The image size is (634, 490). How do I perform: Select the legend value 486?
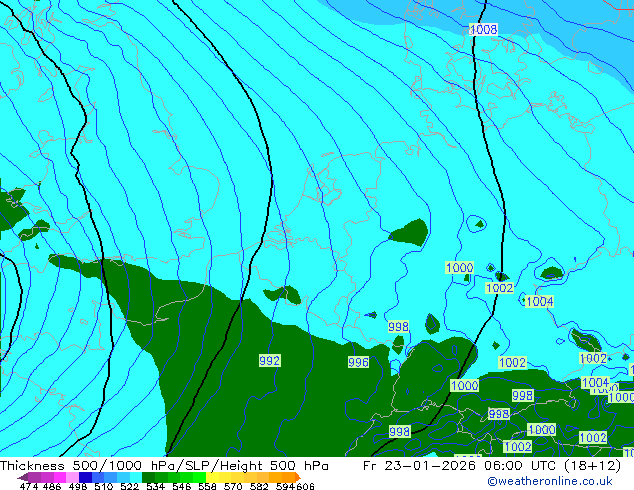[x=52, y=486]
